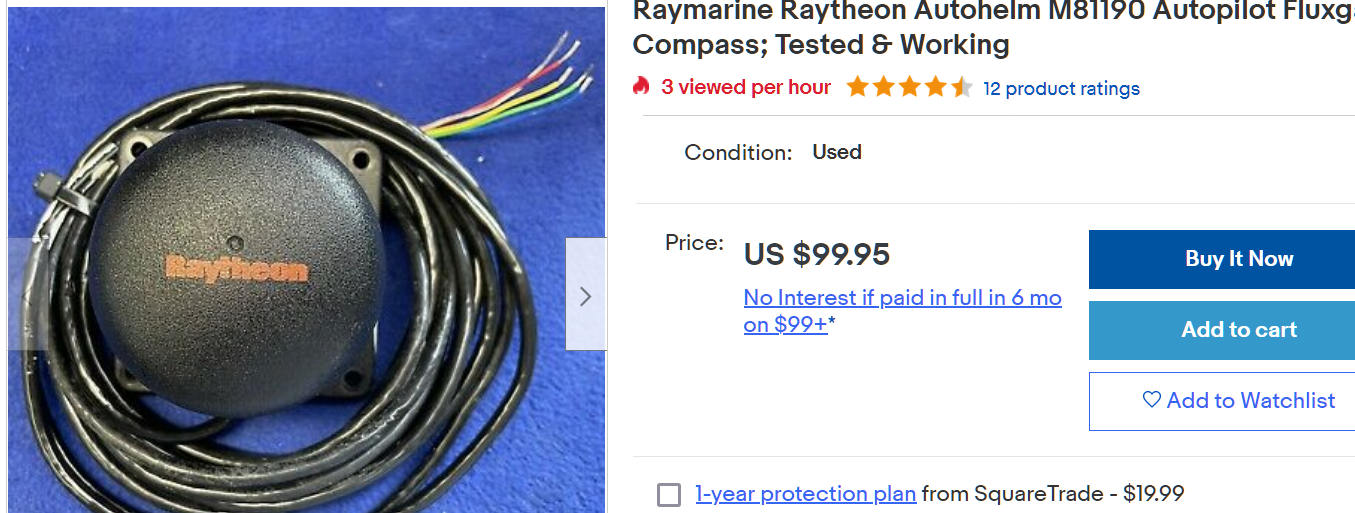Click the heart icon in Add to Watchlist
This screenshot has width=1355, height=513.
pos(1152,400)
